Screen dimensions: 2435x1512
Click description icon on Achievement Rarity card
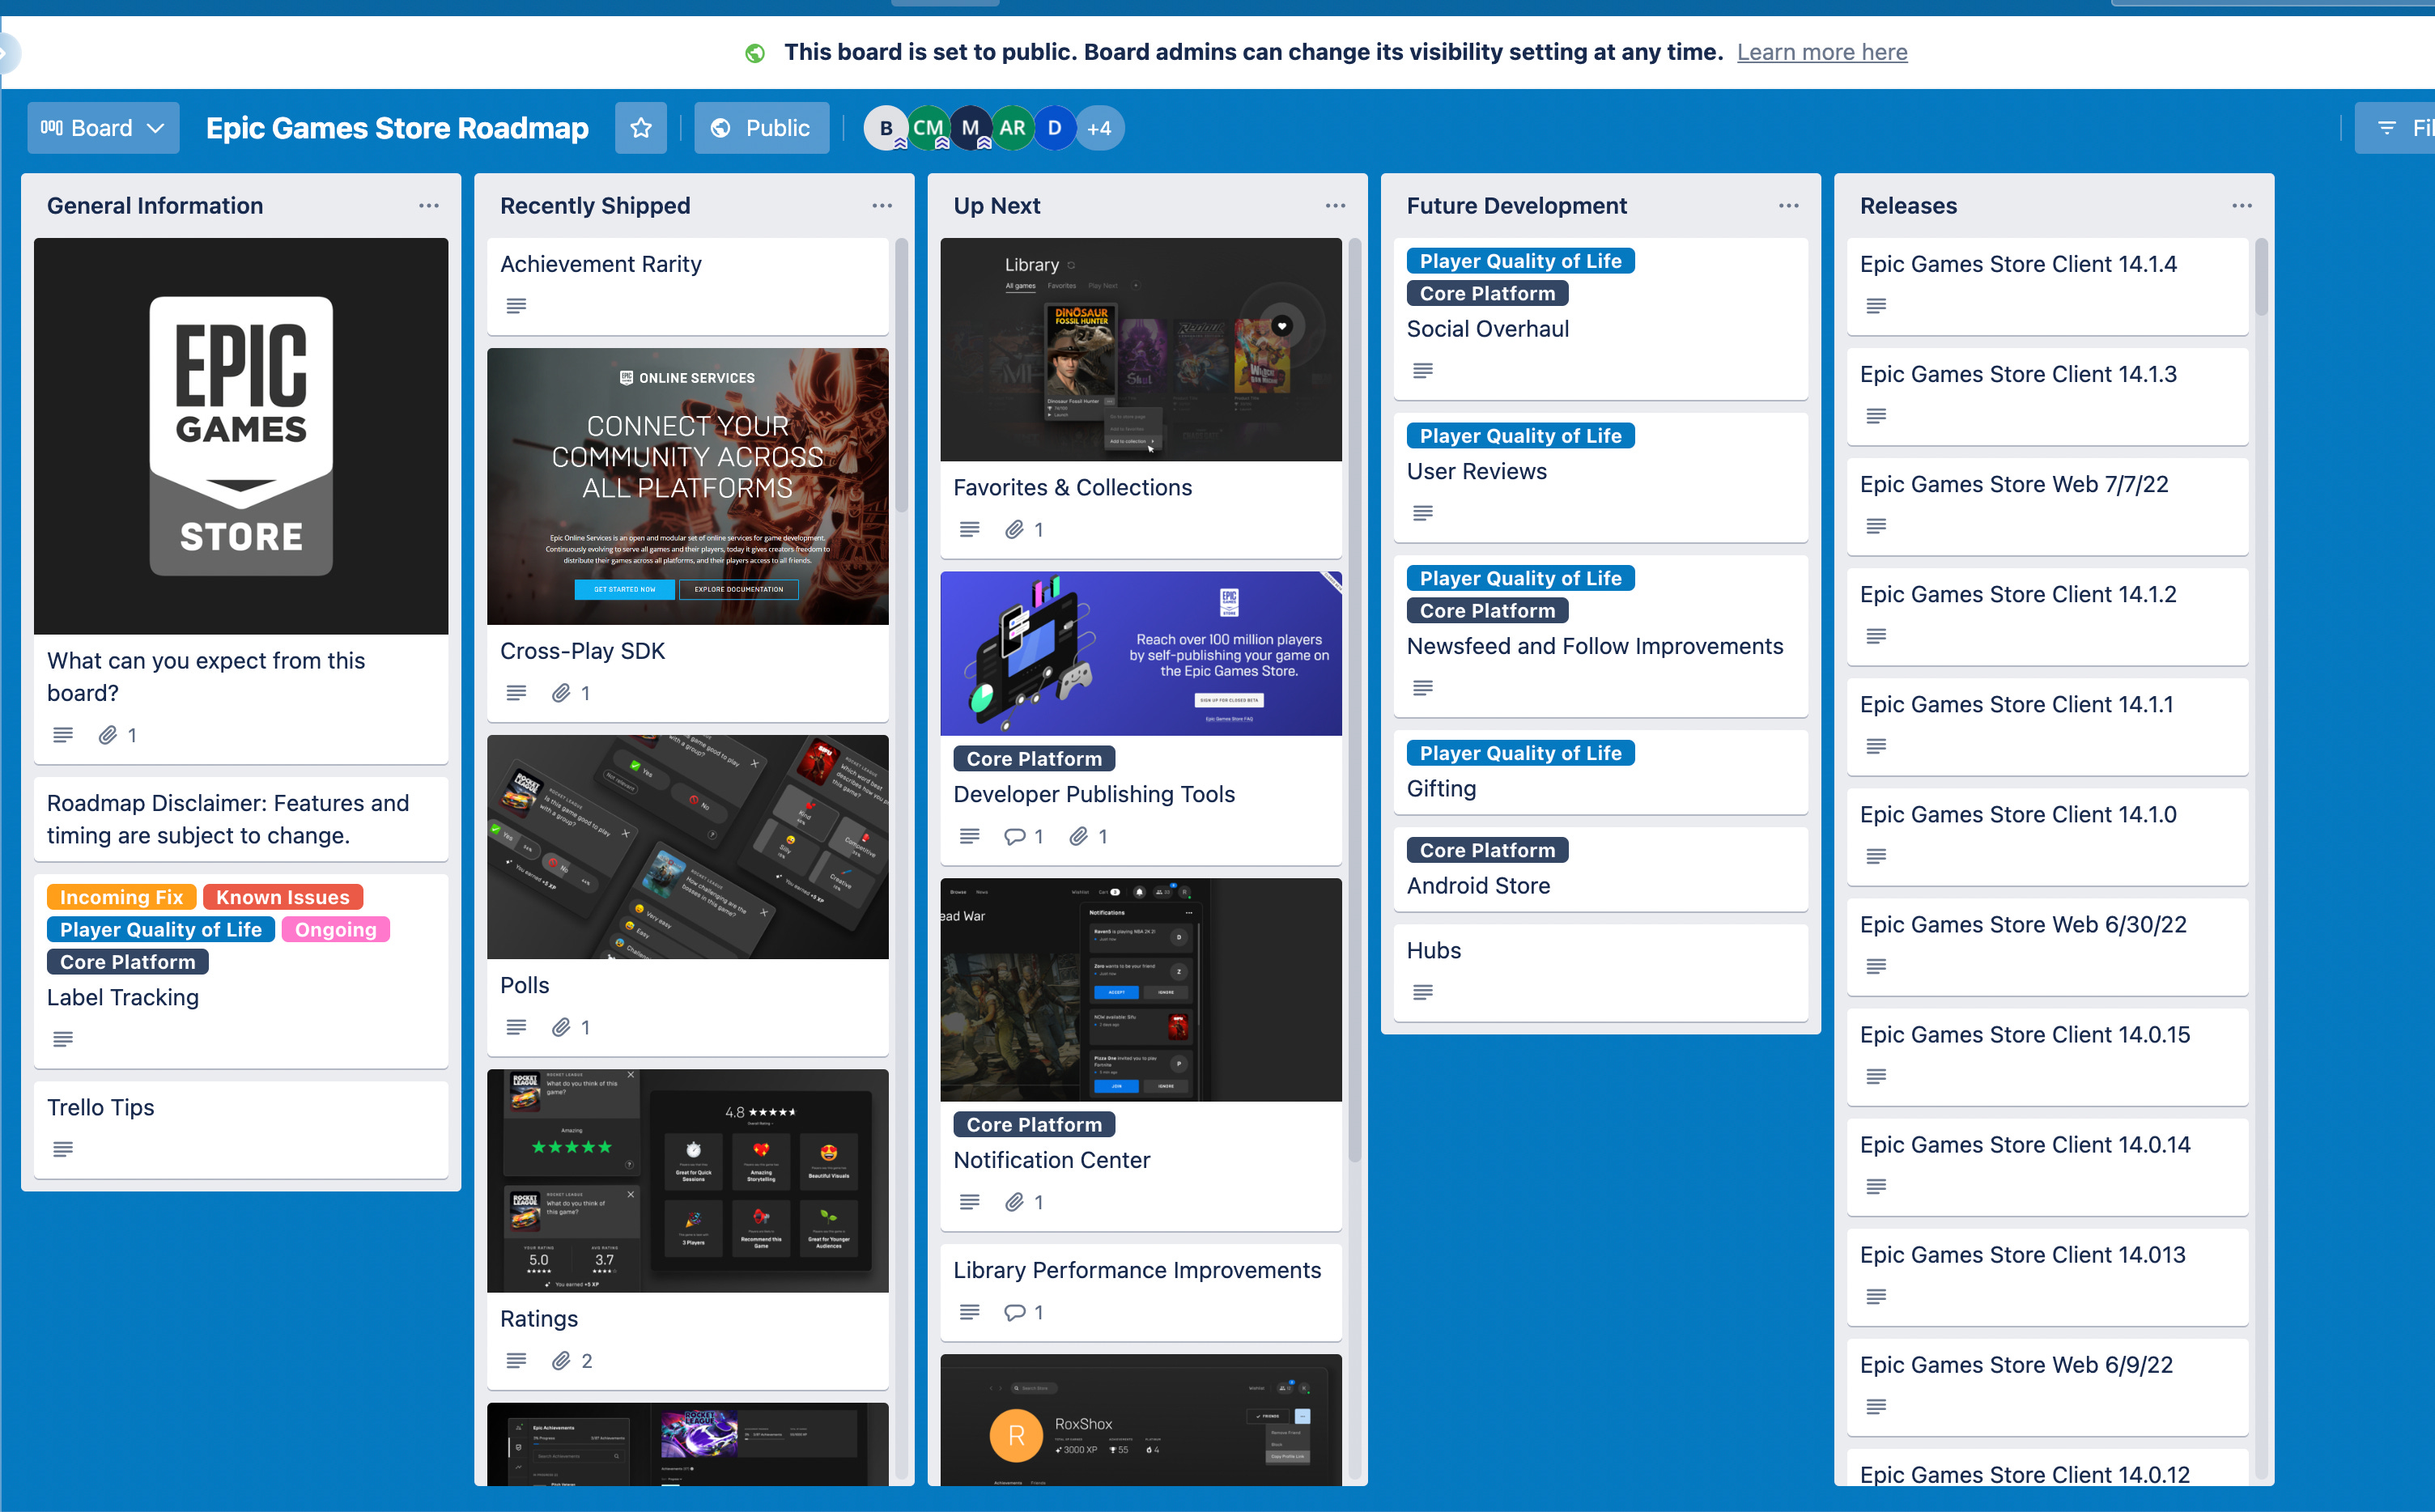[516, 306]
